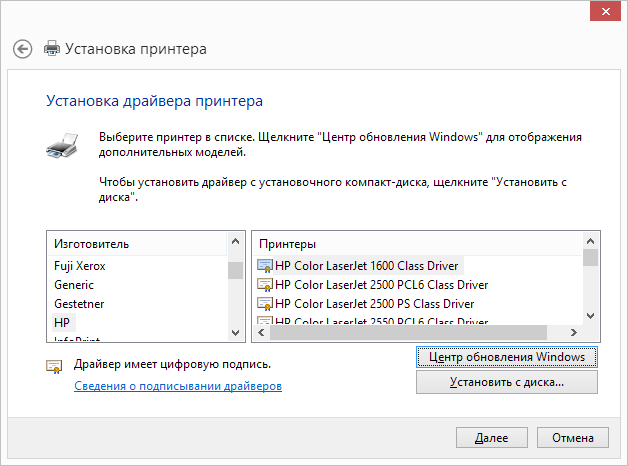Open Сведения о подписывании драйверов link
The image size is (628, 466).
[178, 385]
